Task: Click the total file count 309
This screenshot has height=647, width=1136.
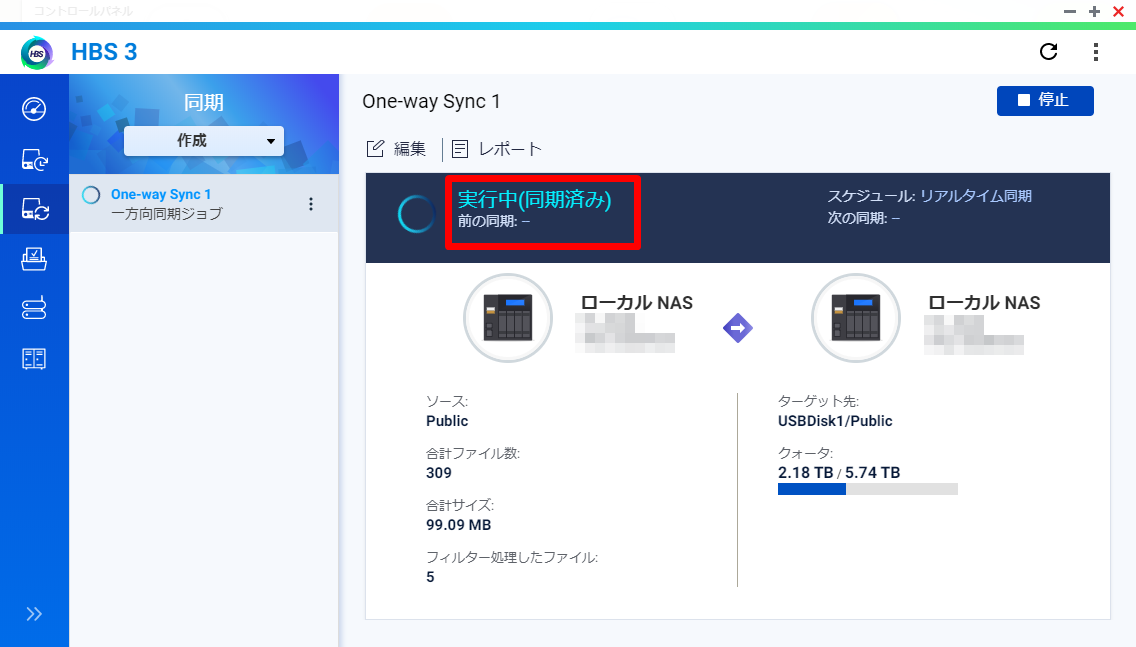Action: click(x=439, y=473)
